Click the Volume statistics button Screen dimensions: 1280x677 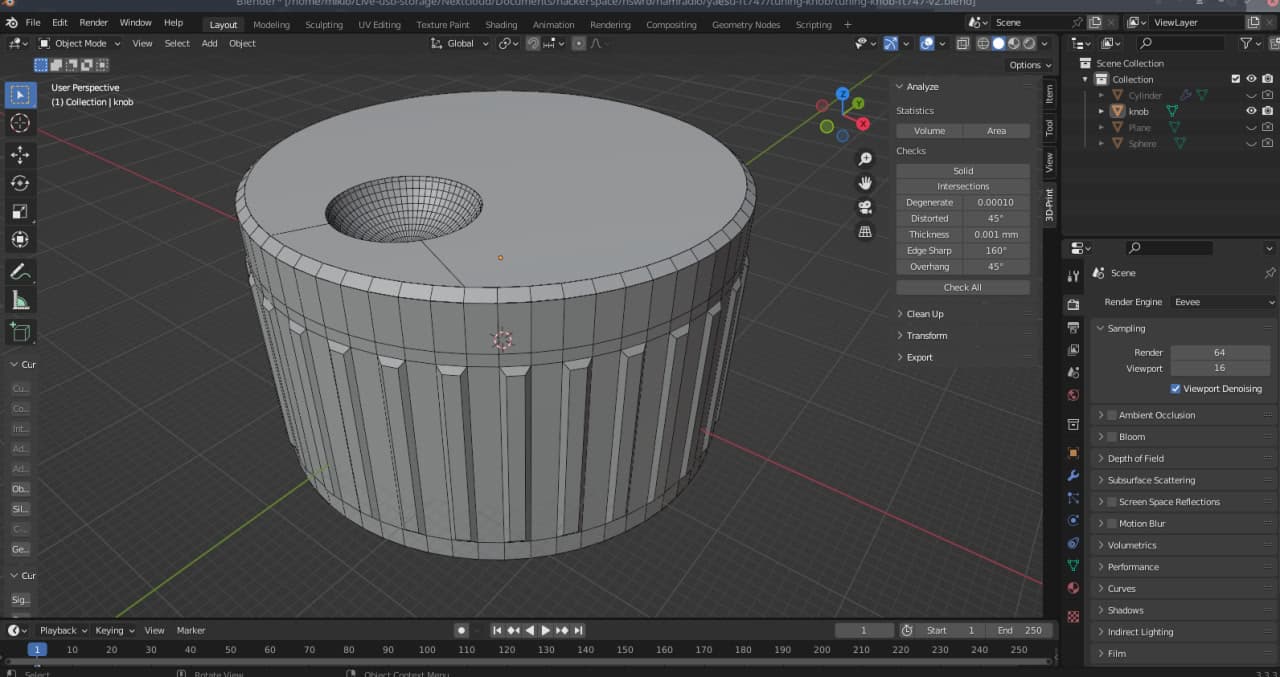pos(929,131)
